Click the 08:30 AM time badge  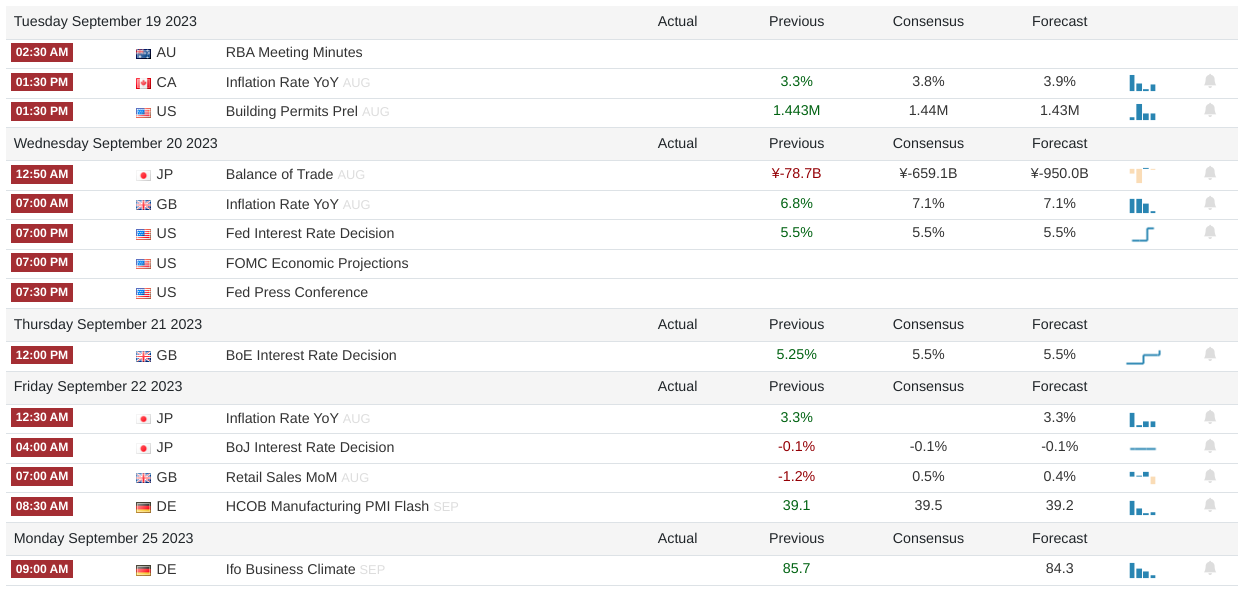pos(42,507)
